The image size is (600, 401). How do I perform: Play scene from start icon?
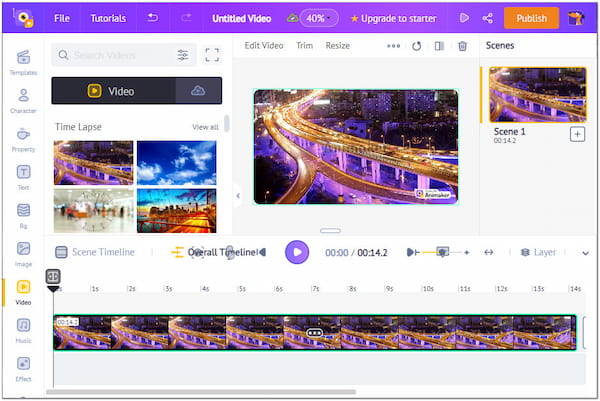click(413, 252)
